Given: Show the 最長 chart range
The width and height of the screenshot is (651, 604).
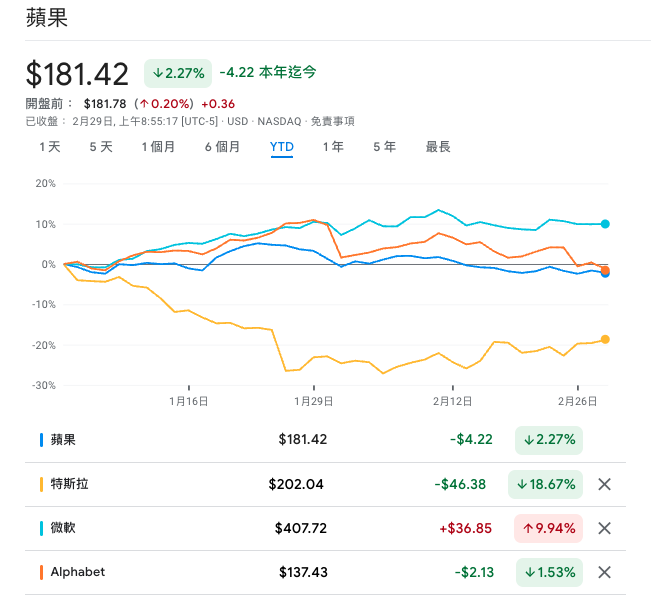Looking at the screenshot, I should [438, 147].
